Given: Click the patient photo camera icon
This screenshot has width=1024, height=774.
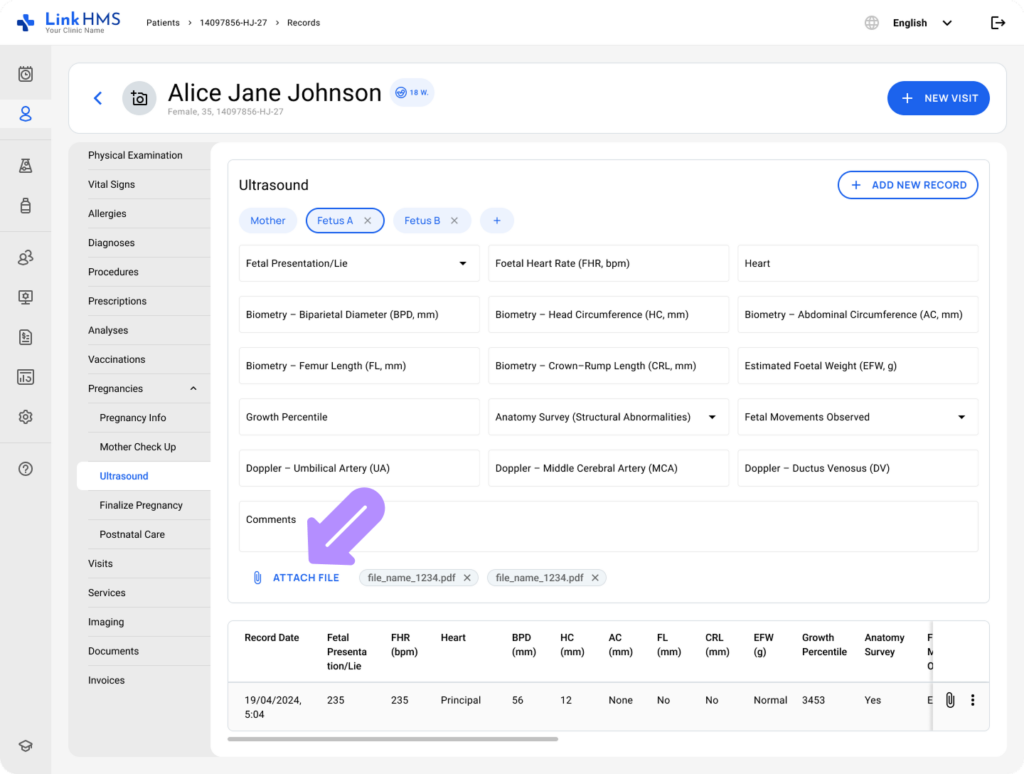Looking at the screenshot, I should click(139, 98).
